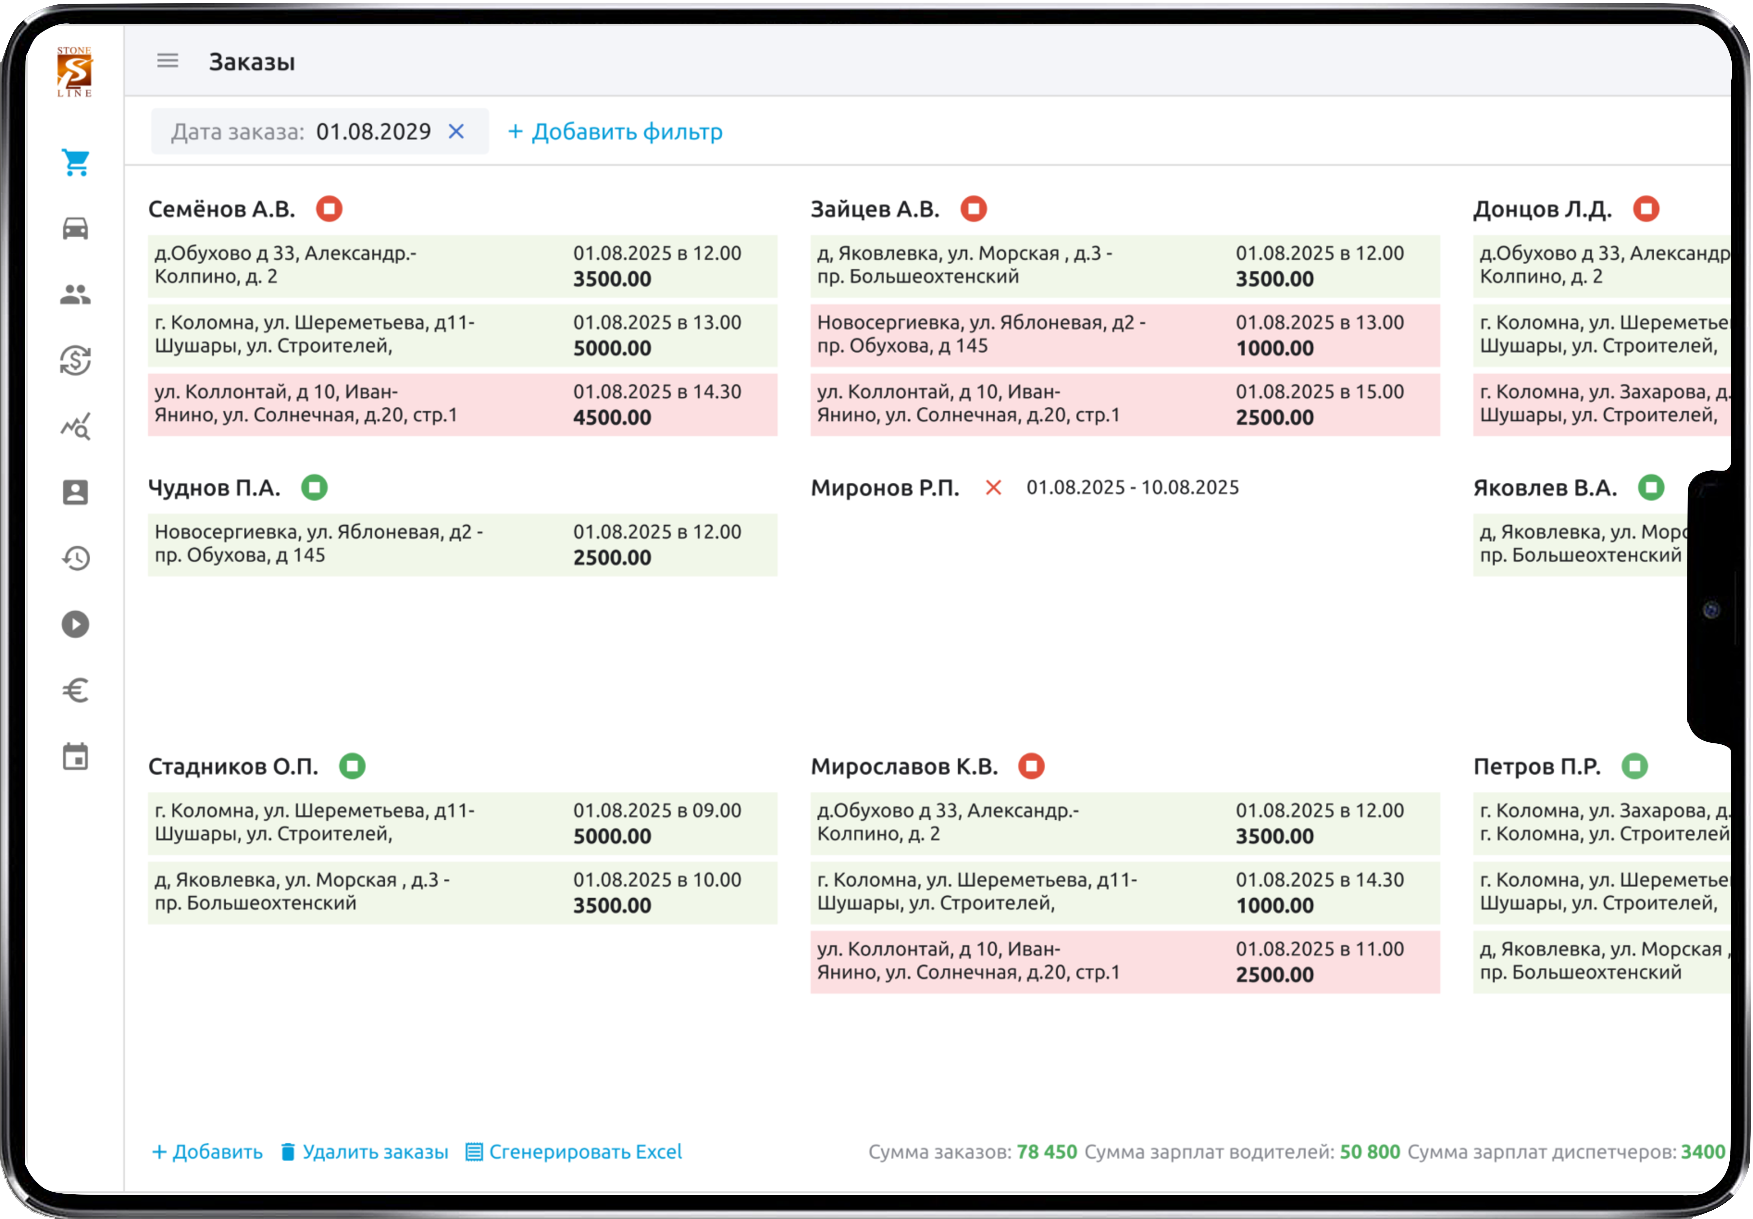Open the car vehicles section in sidebar
The image size is (1753, 1219).
(x=76, y=228)
